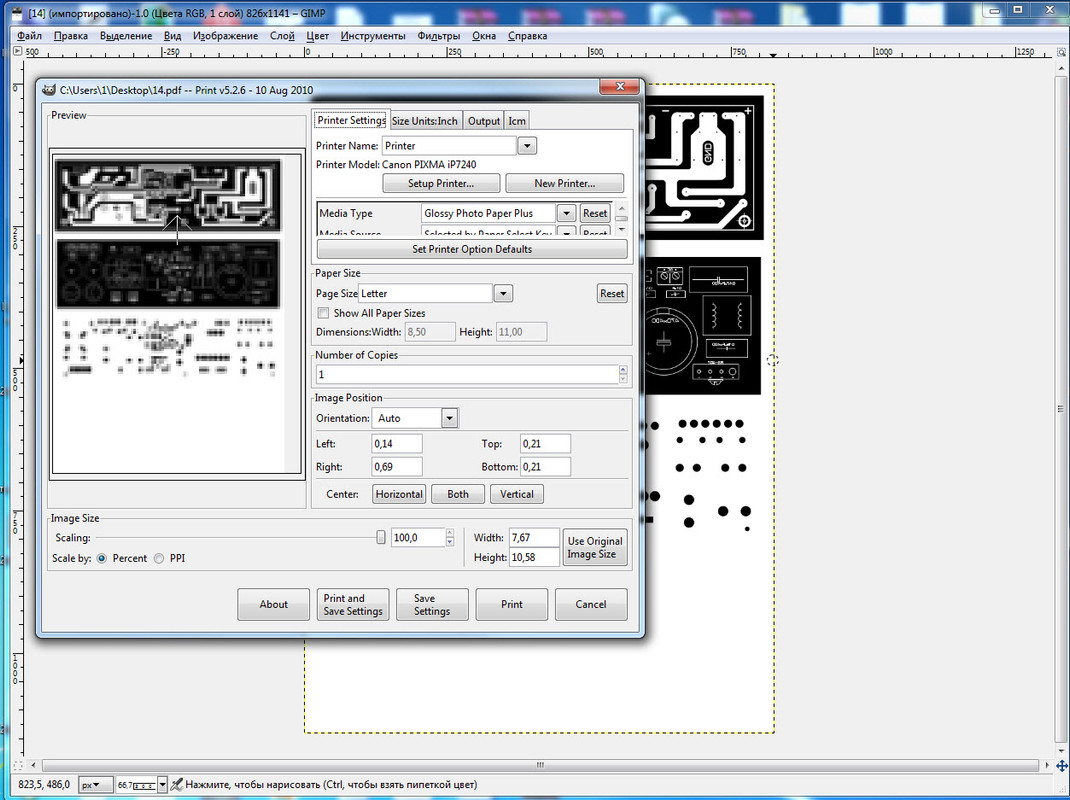This screenshot has height=800, width=1070.
Task: Center image with Vertical button
Action: [517, 494]
